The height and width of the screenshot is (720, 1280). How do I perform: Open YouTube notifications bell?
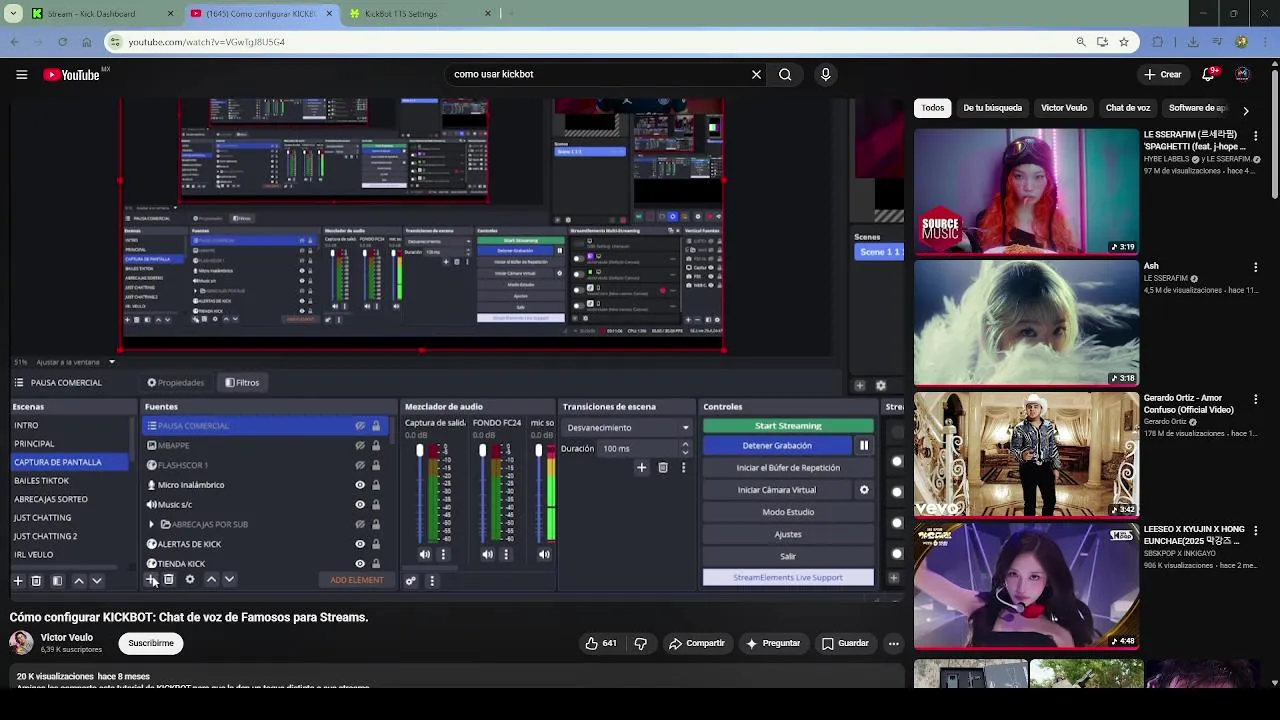(1210, 74)
